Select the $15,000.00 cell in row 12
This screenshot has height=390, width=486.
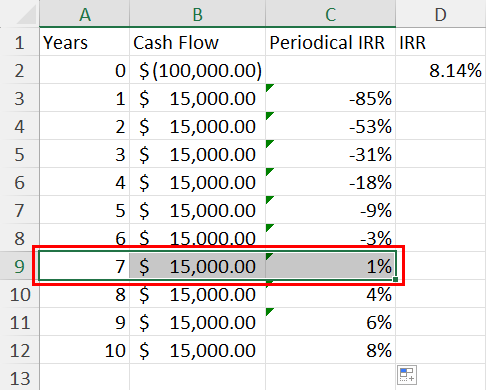tap(197, 350)
